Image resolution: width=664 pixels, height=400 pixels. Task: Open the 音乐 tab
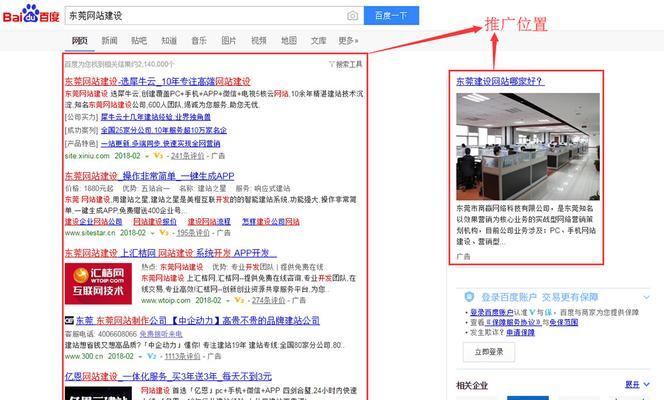pos(199,41)
